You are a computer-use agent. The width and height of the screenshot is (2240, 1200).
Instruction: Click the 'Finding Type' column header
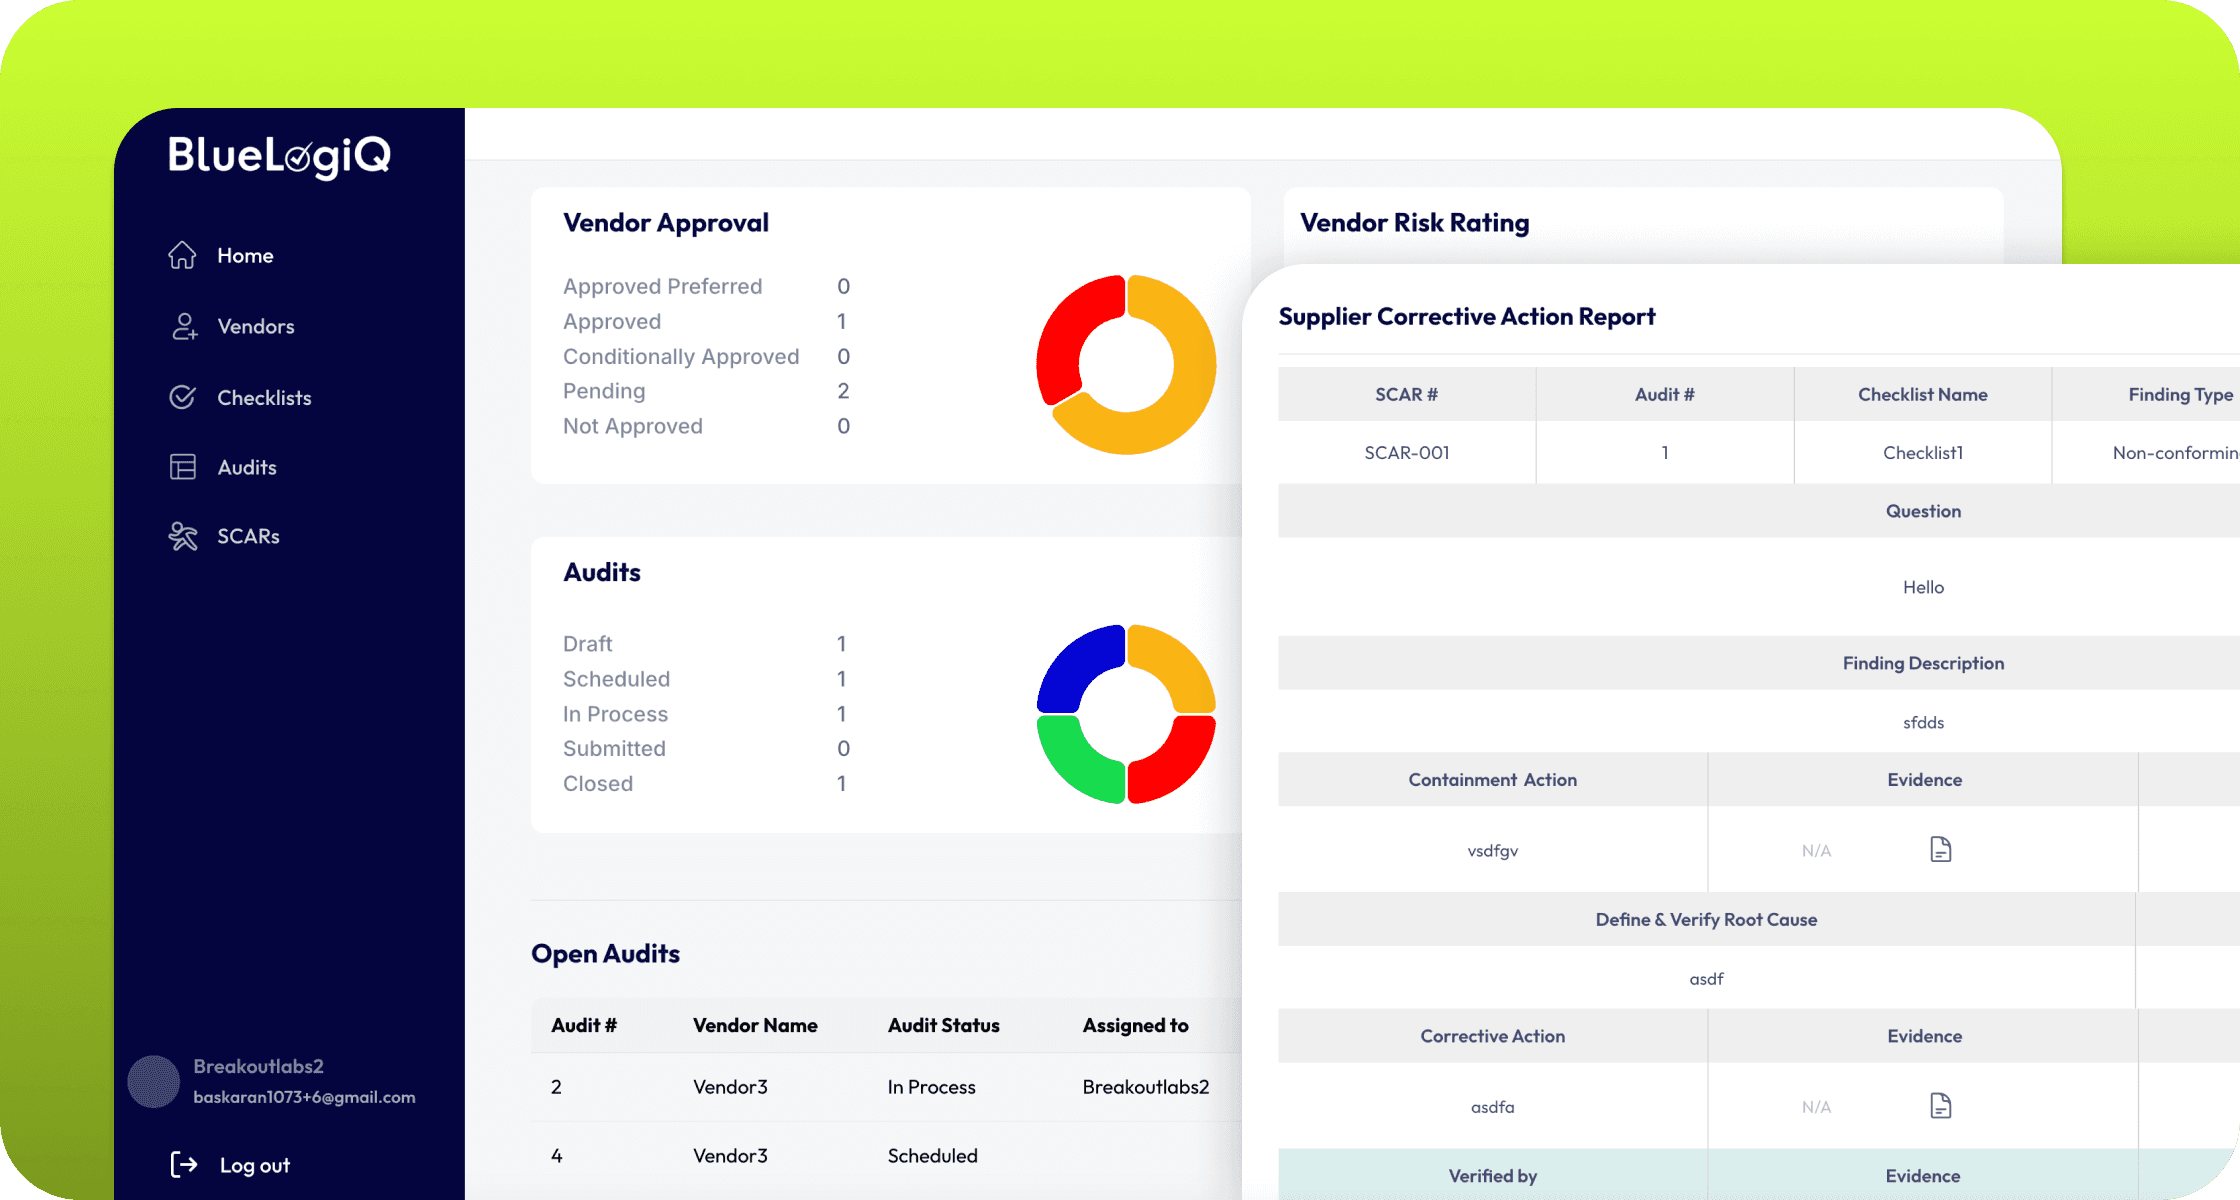pyautogui.click(x=2146, y=394)
